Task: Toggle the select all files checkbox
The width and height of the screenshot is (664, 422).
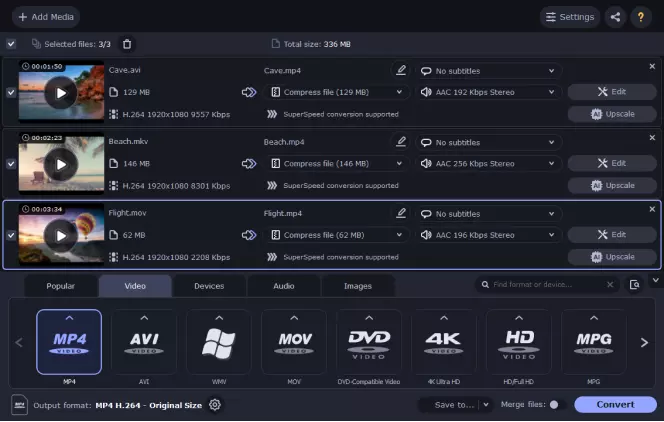Action: [11, 44]
